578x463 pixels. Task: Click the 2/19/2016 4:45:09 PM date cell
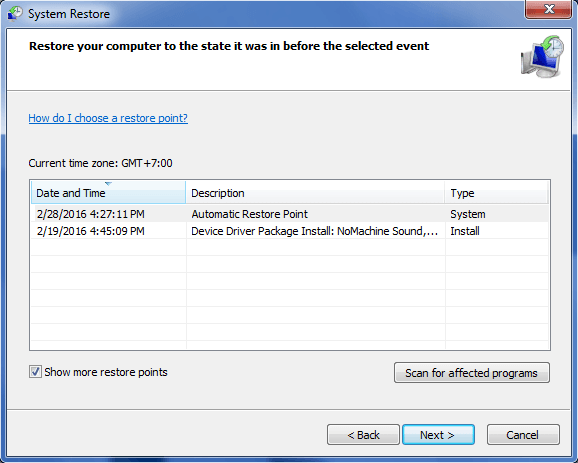click(91, 231)
